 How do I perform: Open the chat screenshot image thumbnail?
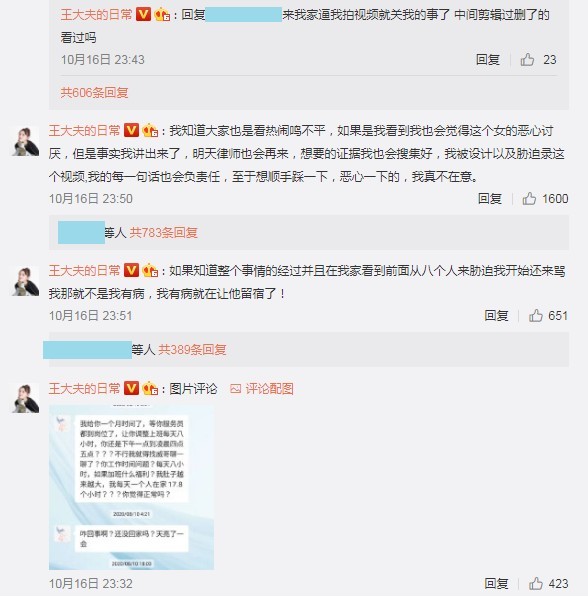(131, 487)
